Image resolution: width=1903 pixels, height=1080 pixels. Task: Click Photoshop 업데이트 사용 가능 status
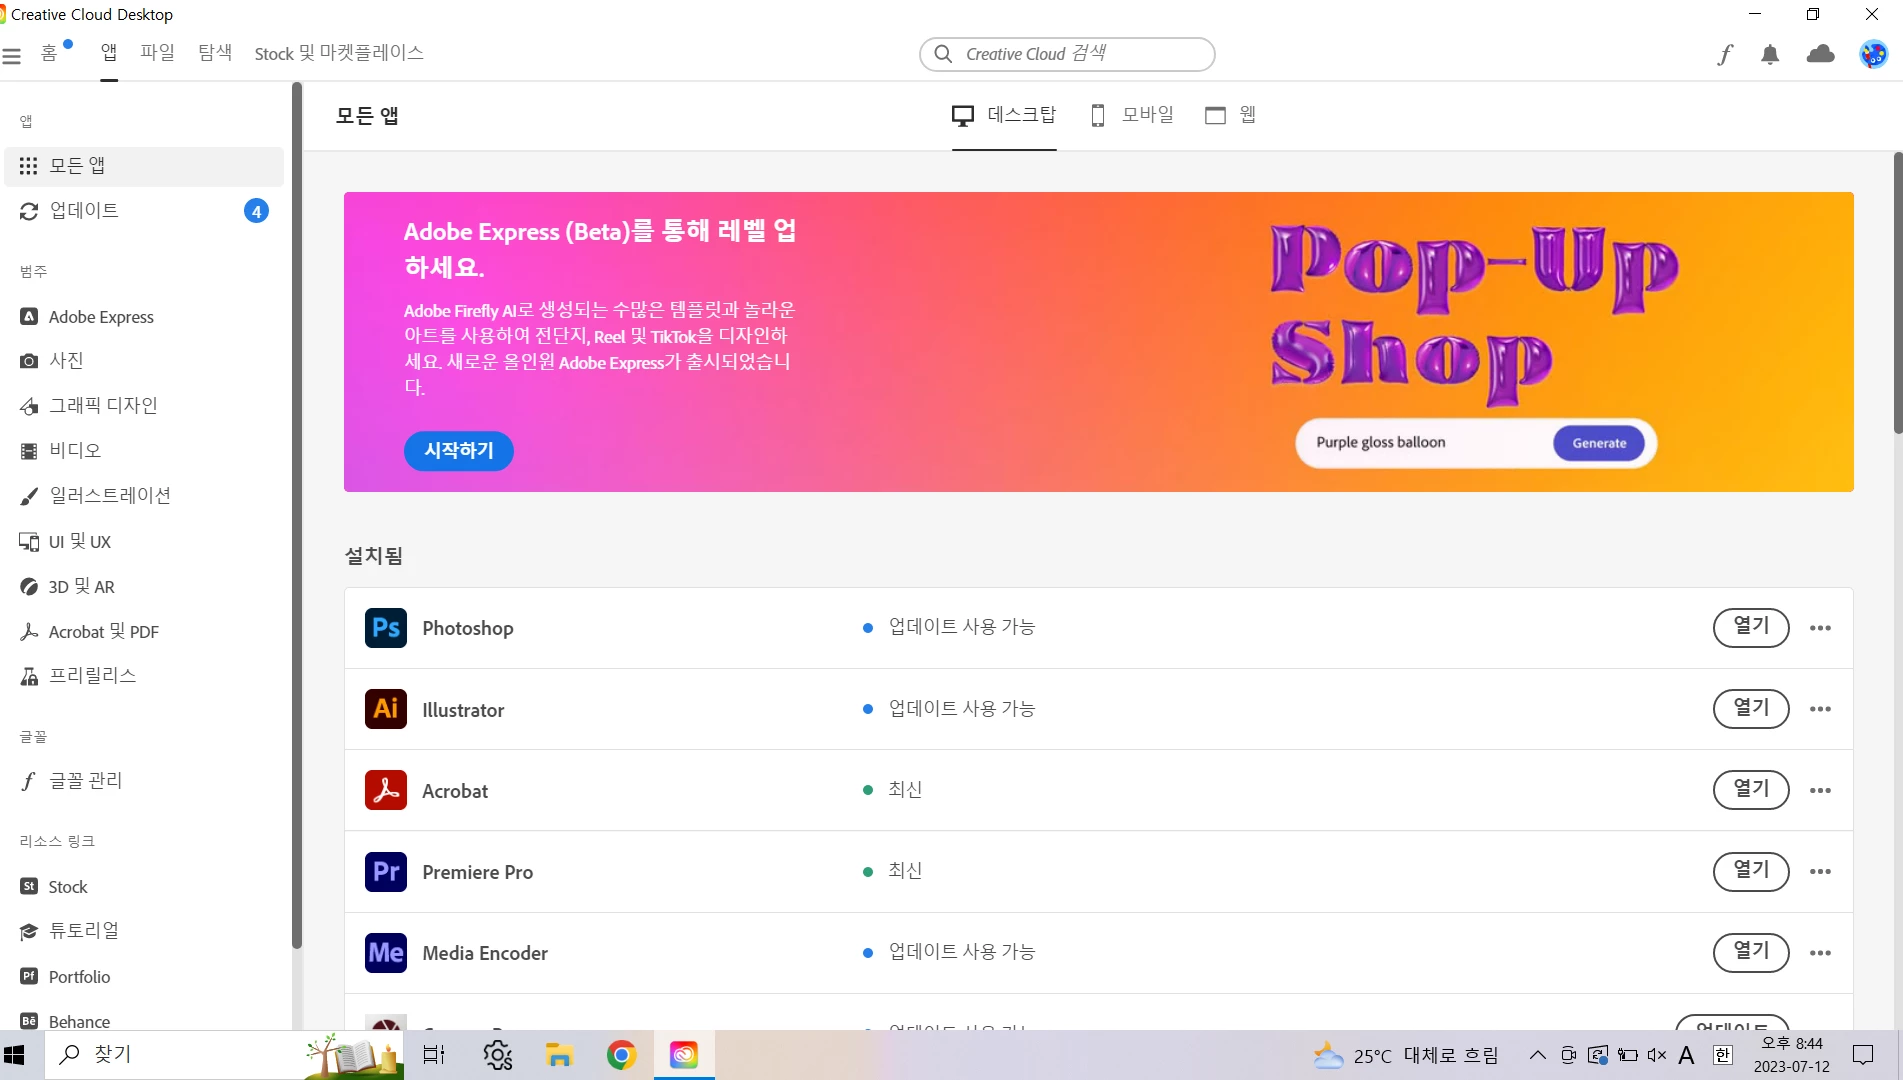click(x=949, y=627)
